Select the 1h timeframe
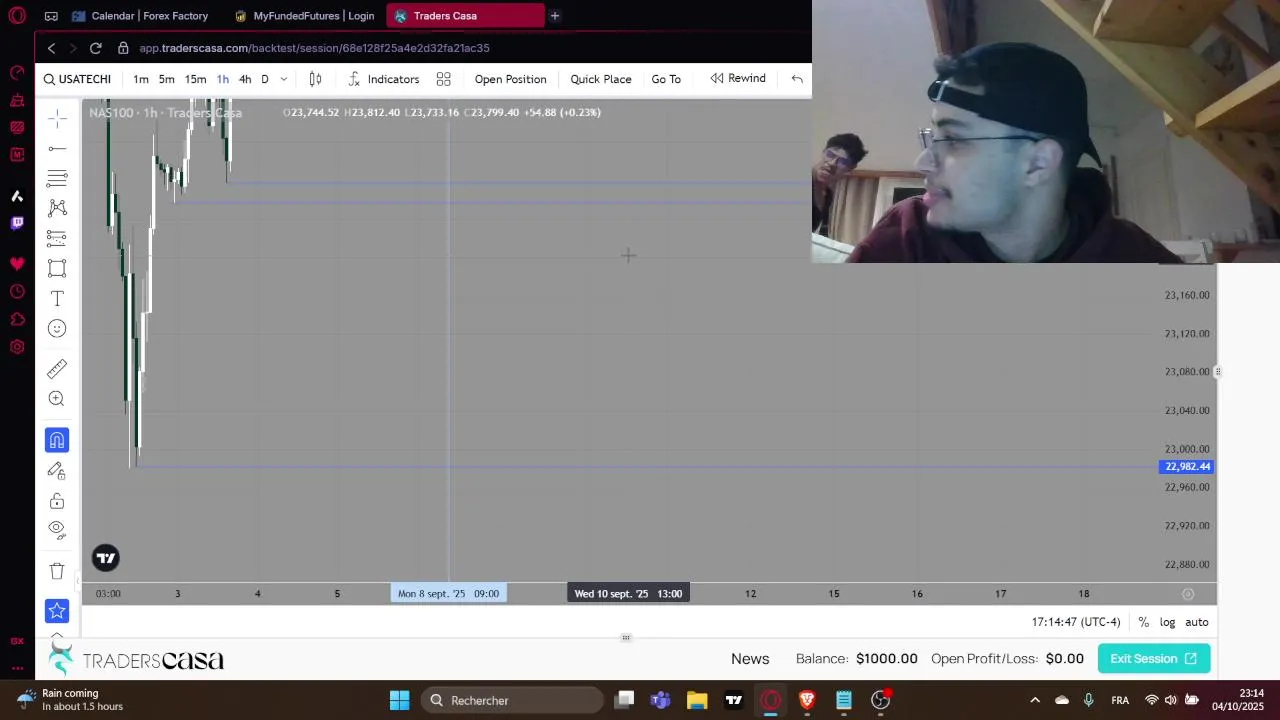The image size is (1280, 720). pyautogui.click(x=223, y=79)
